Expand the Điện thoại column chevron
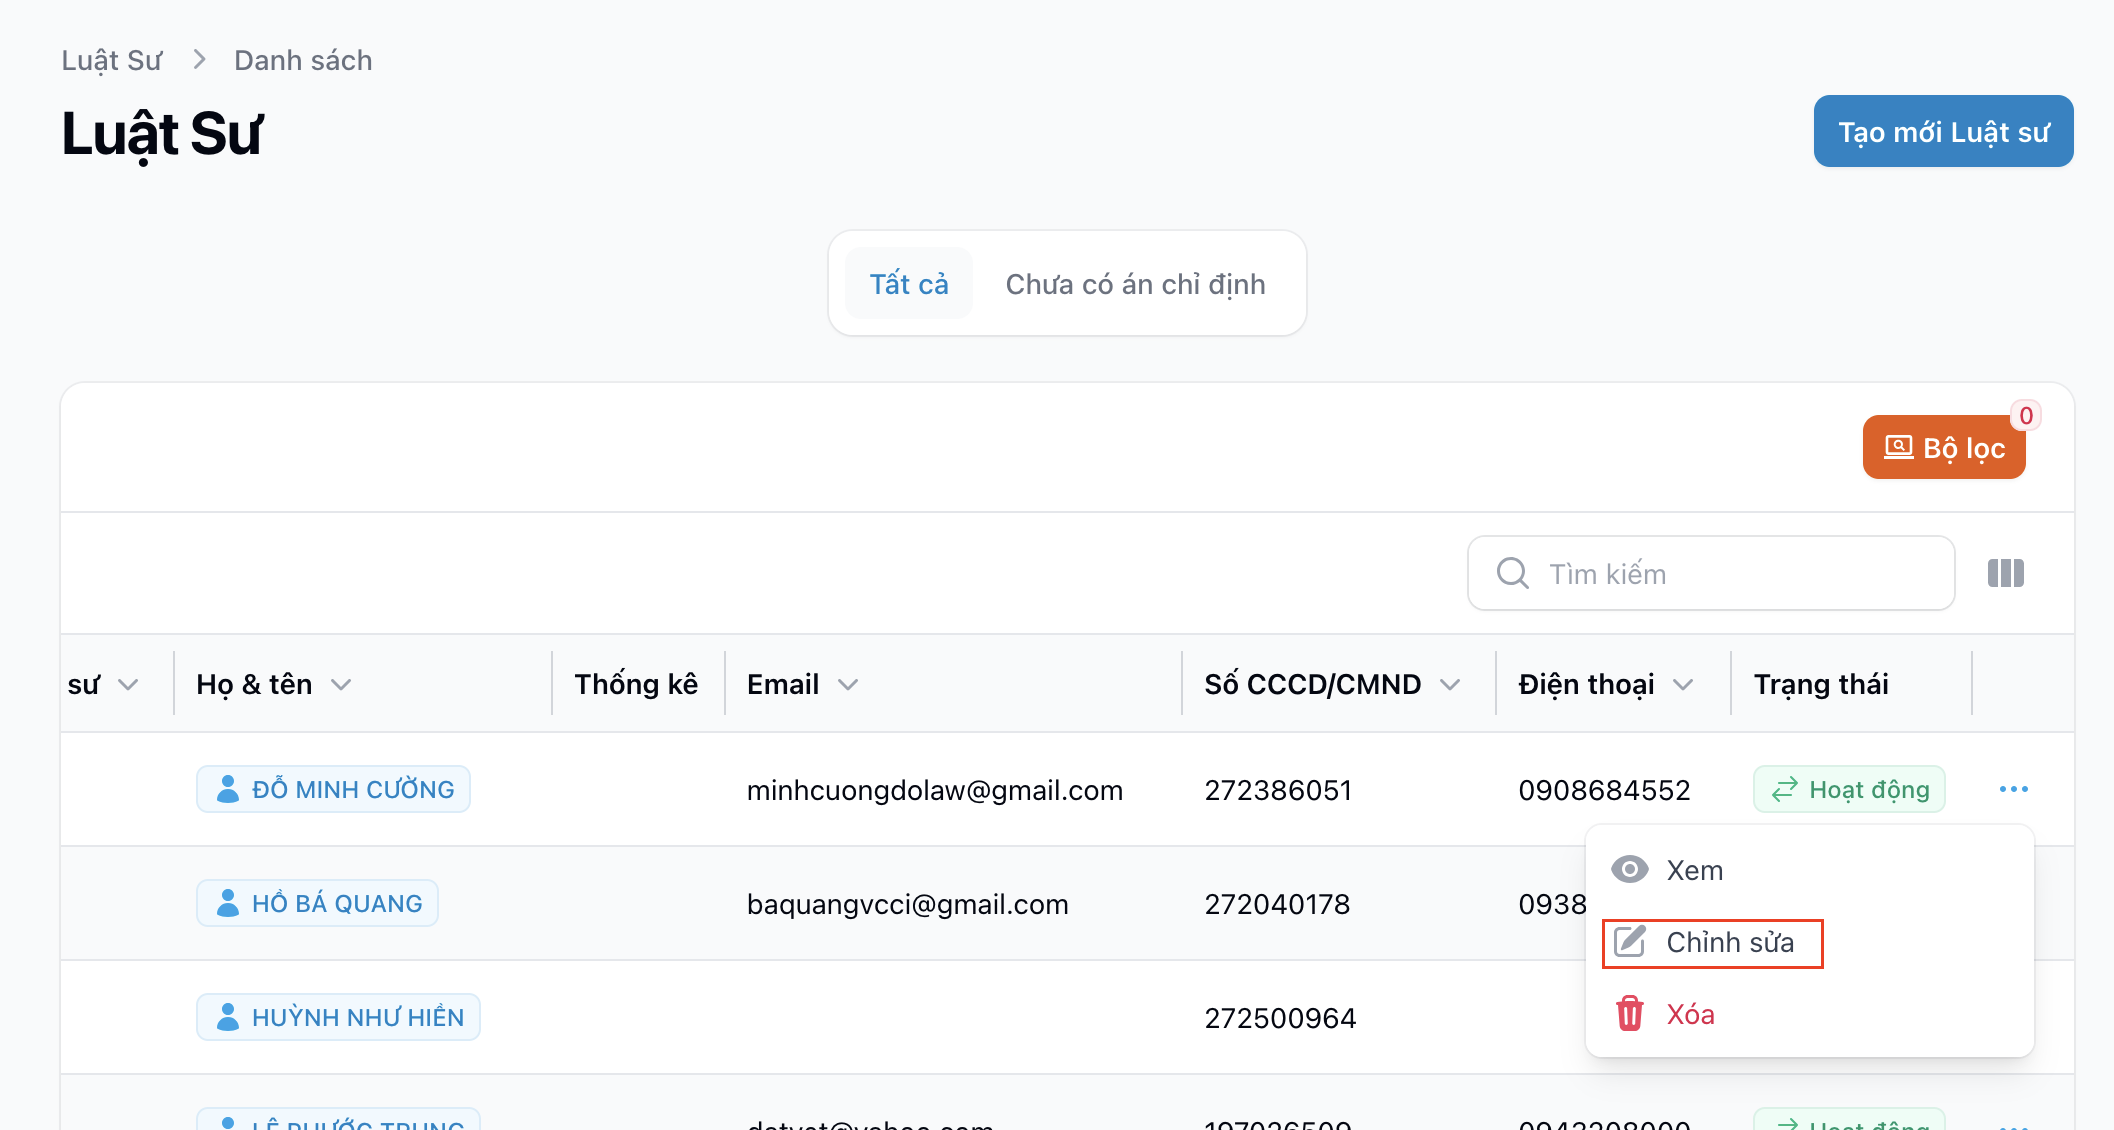 1683,684
